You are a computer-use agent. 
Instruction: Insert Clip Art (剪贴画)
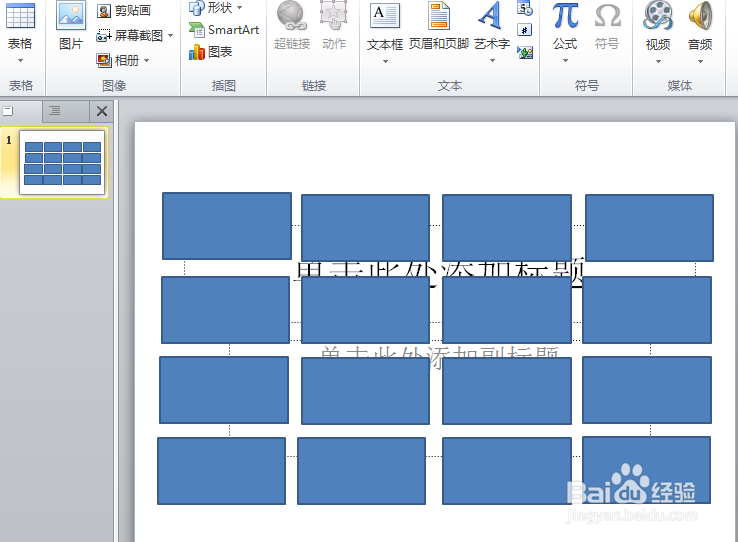point(124,10)
